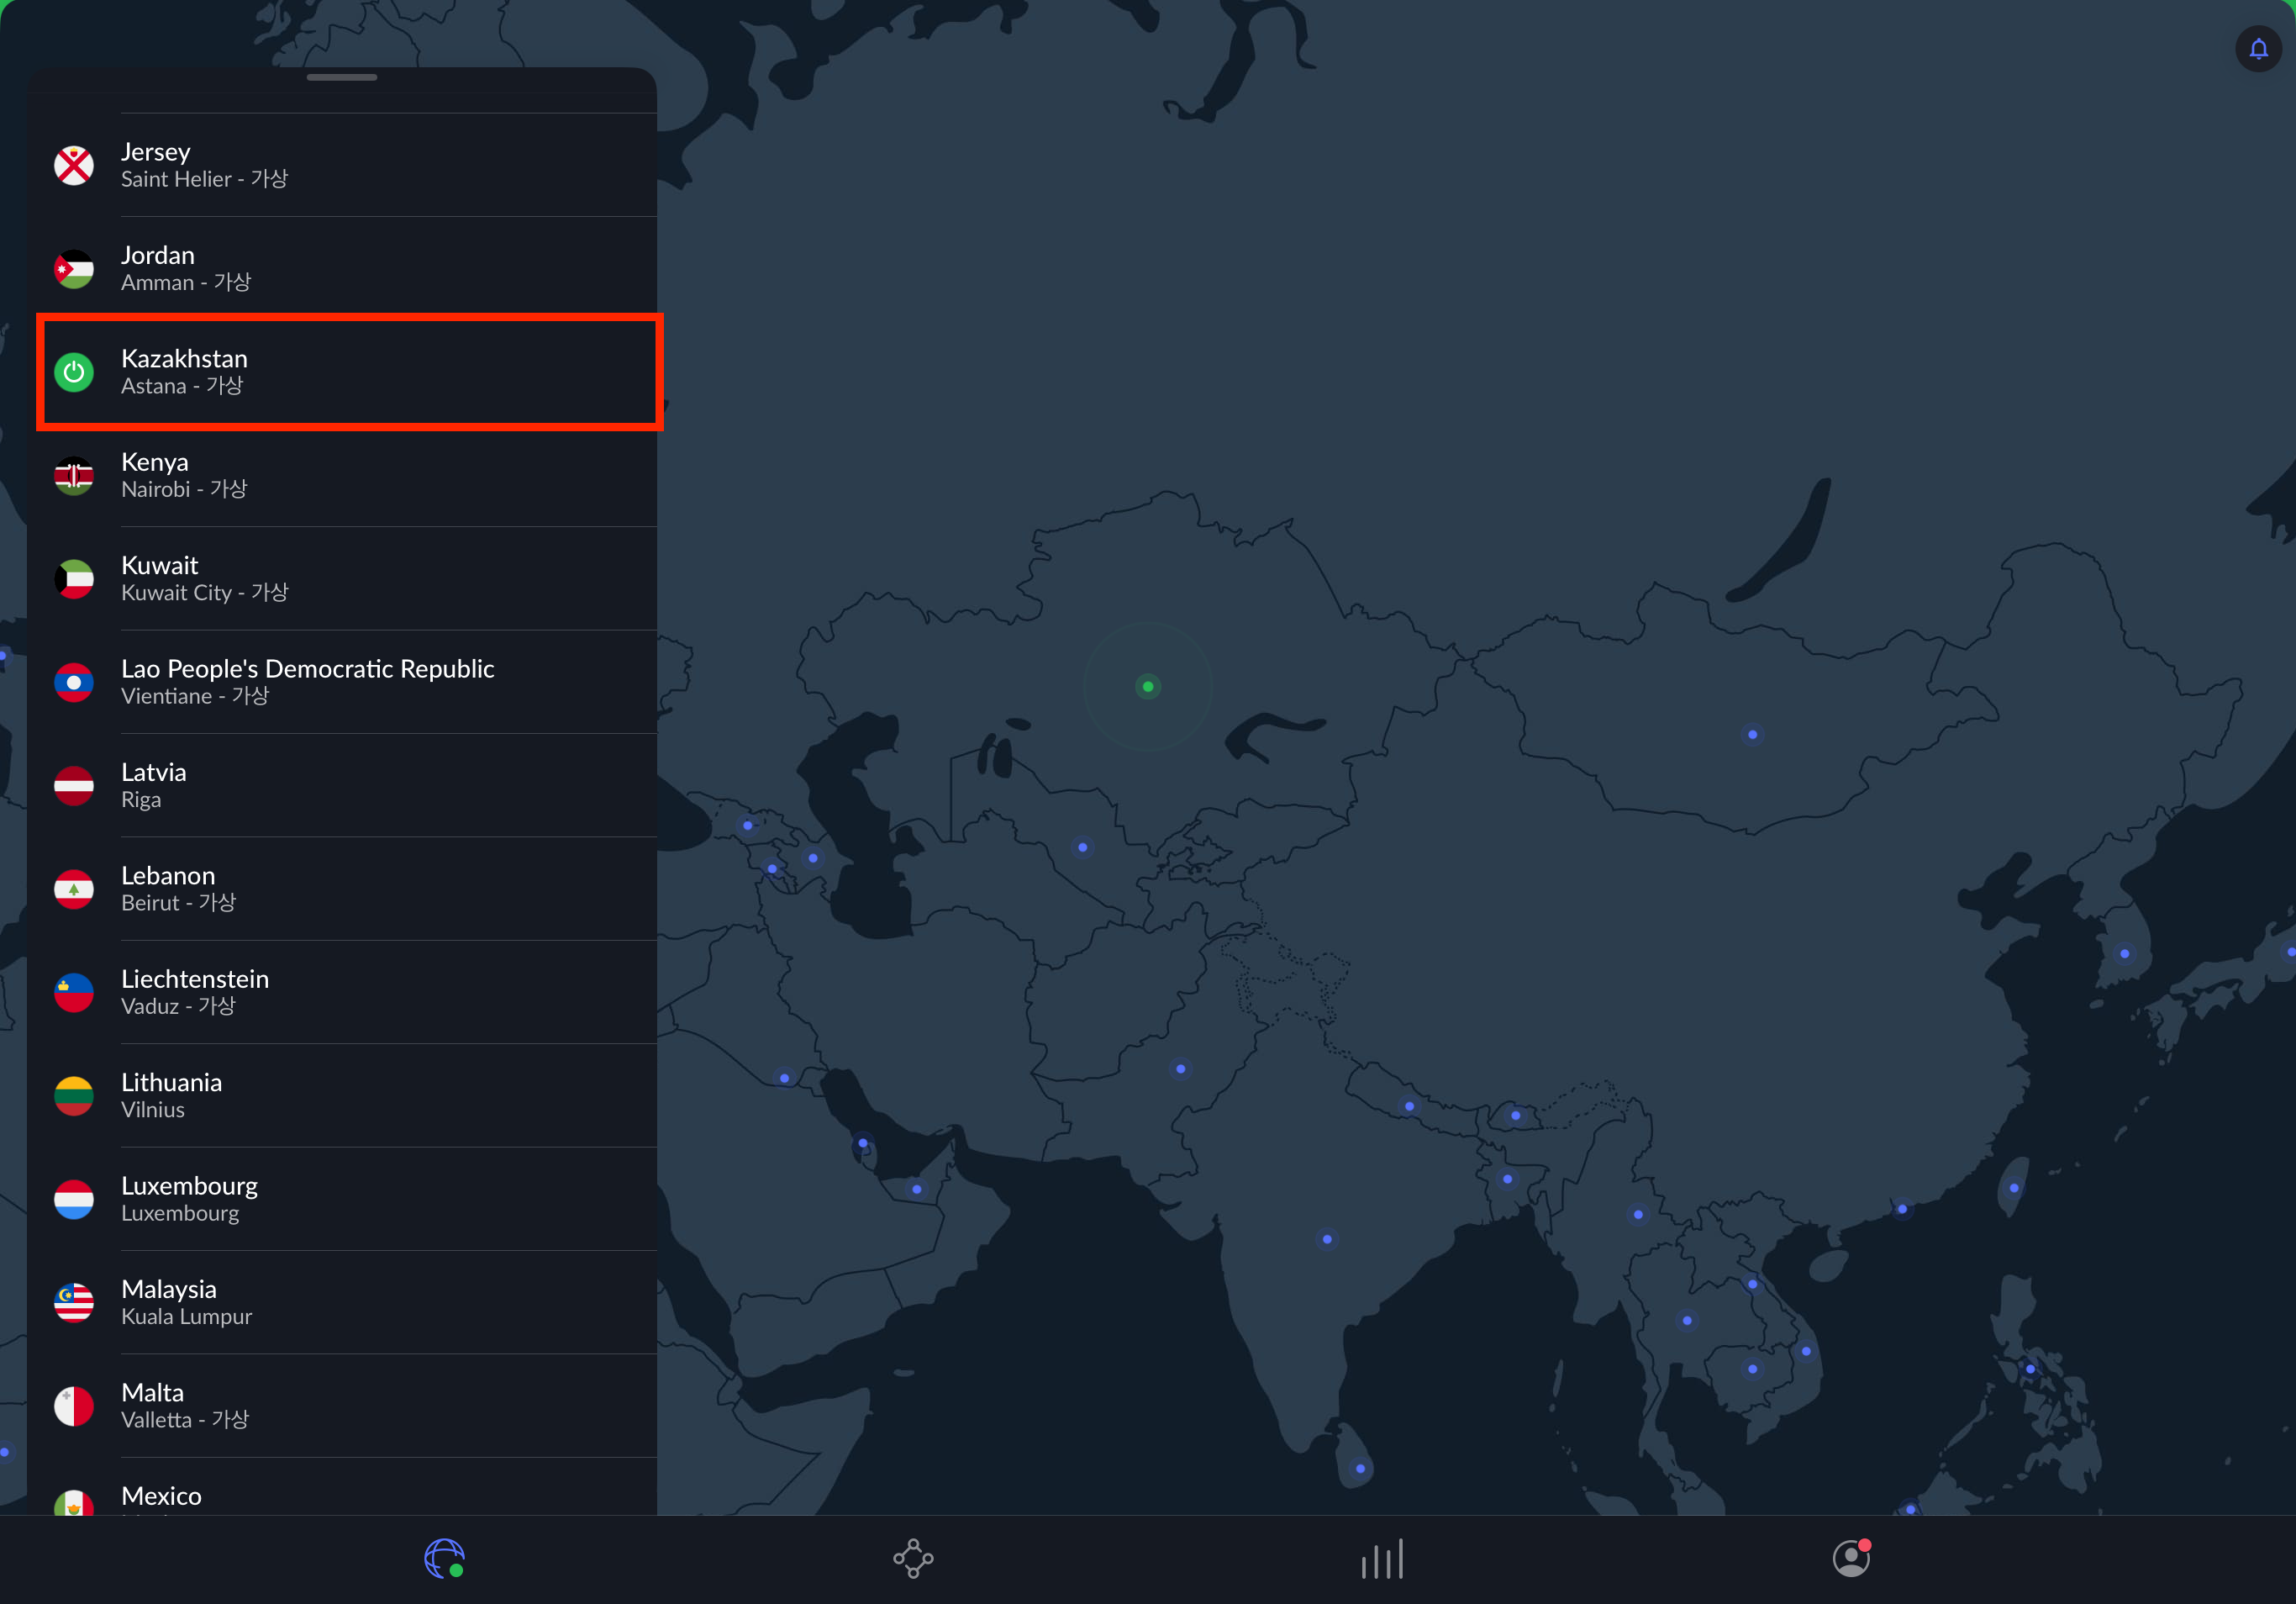
Task: Open the notifications bell icon
Action: 2257,49
